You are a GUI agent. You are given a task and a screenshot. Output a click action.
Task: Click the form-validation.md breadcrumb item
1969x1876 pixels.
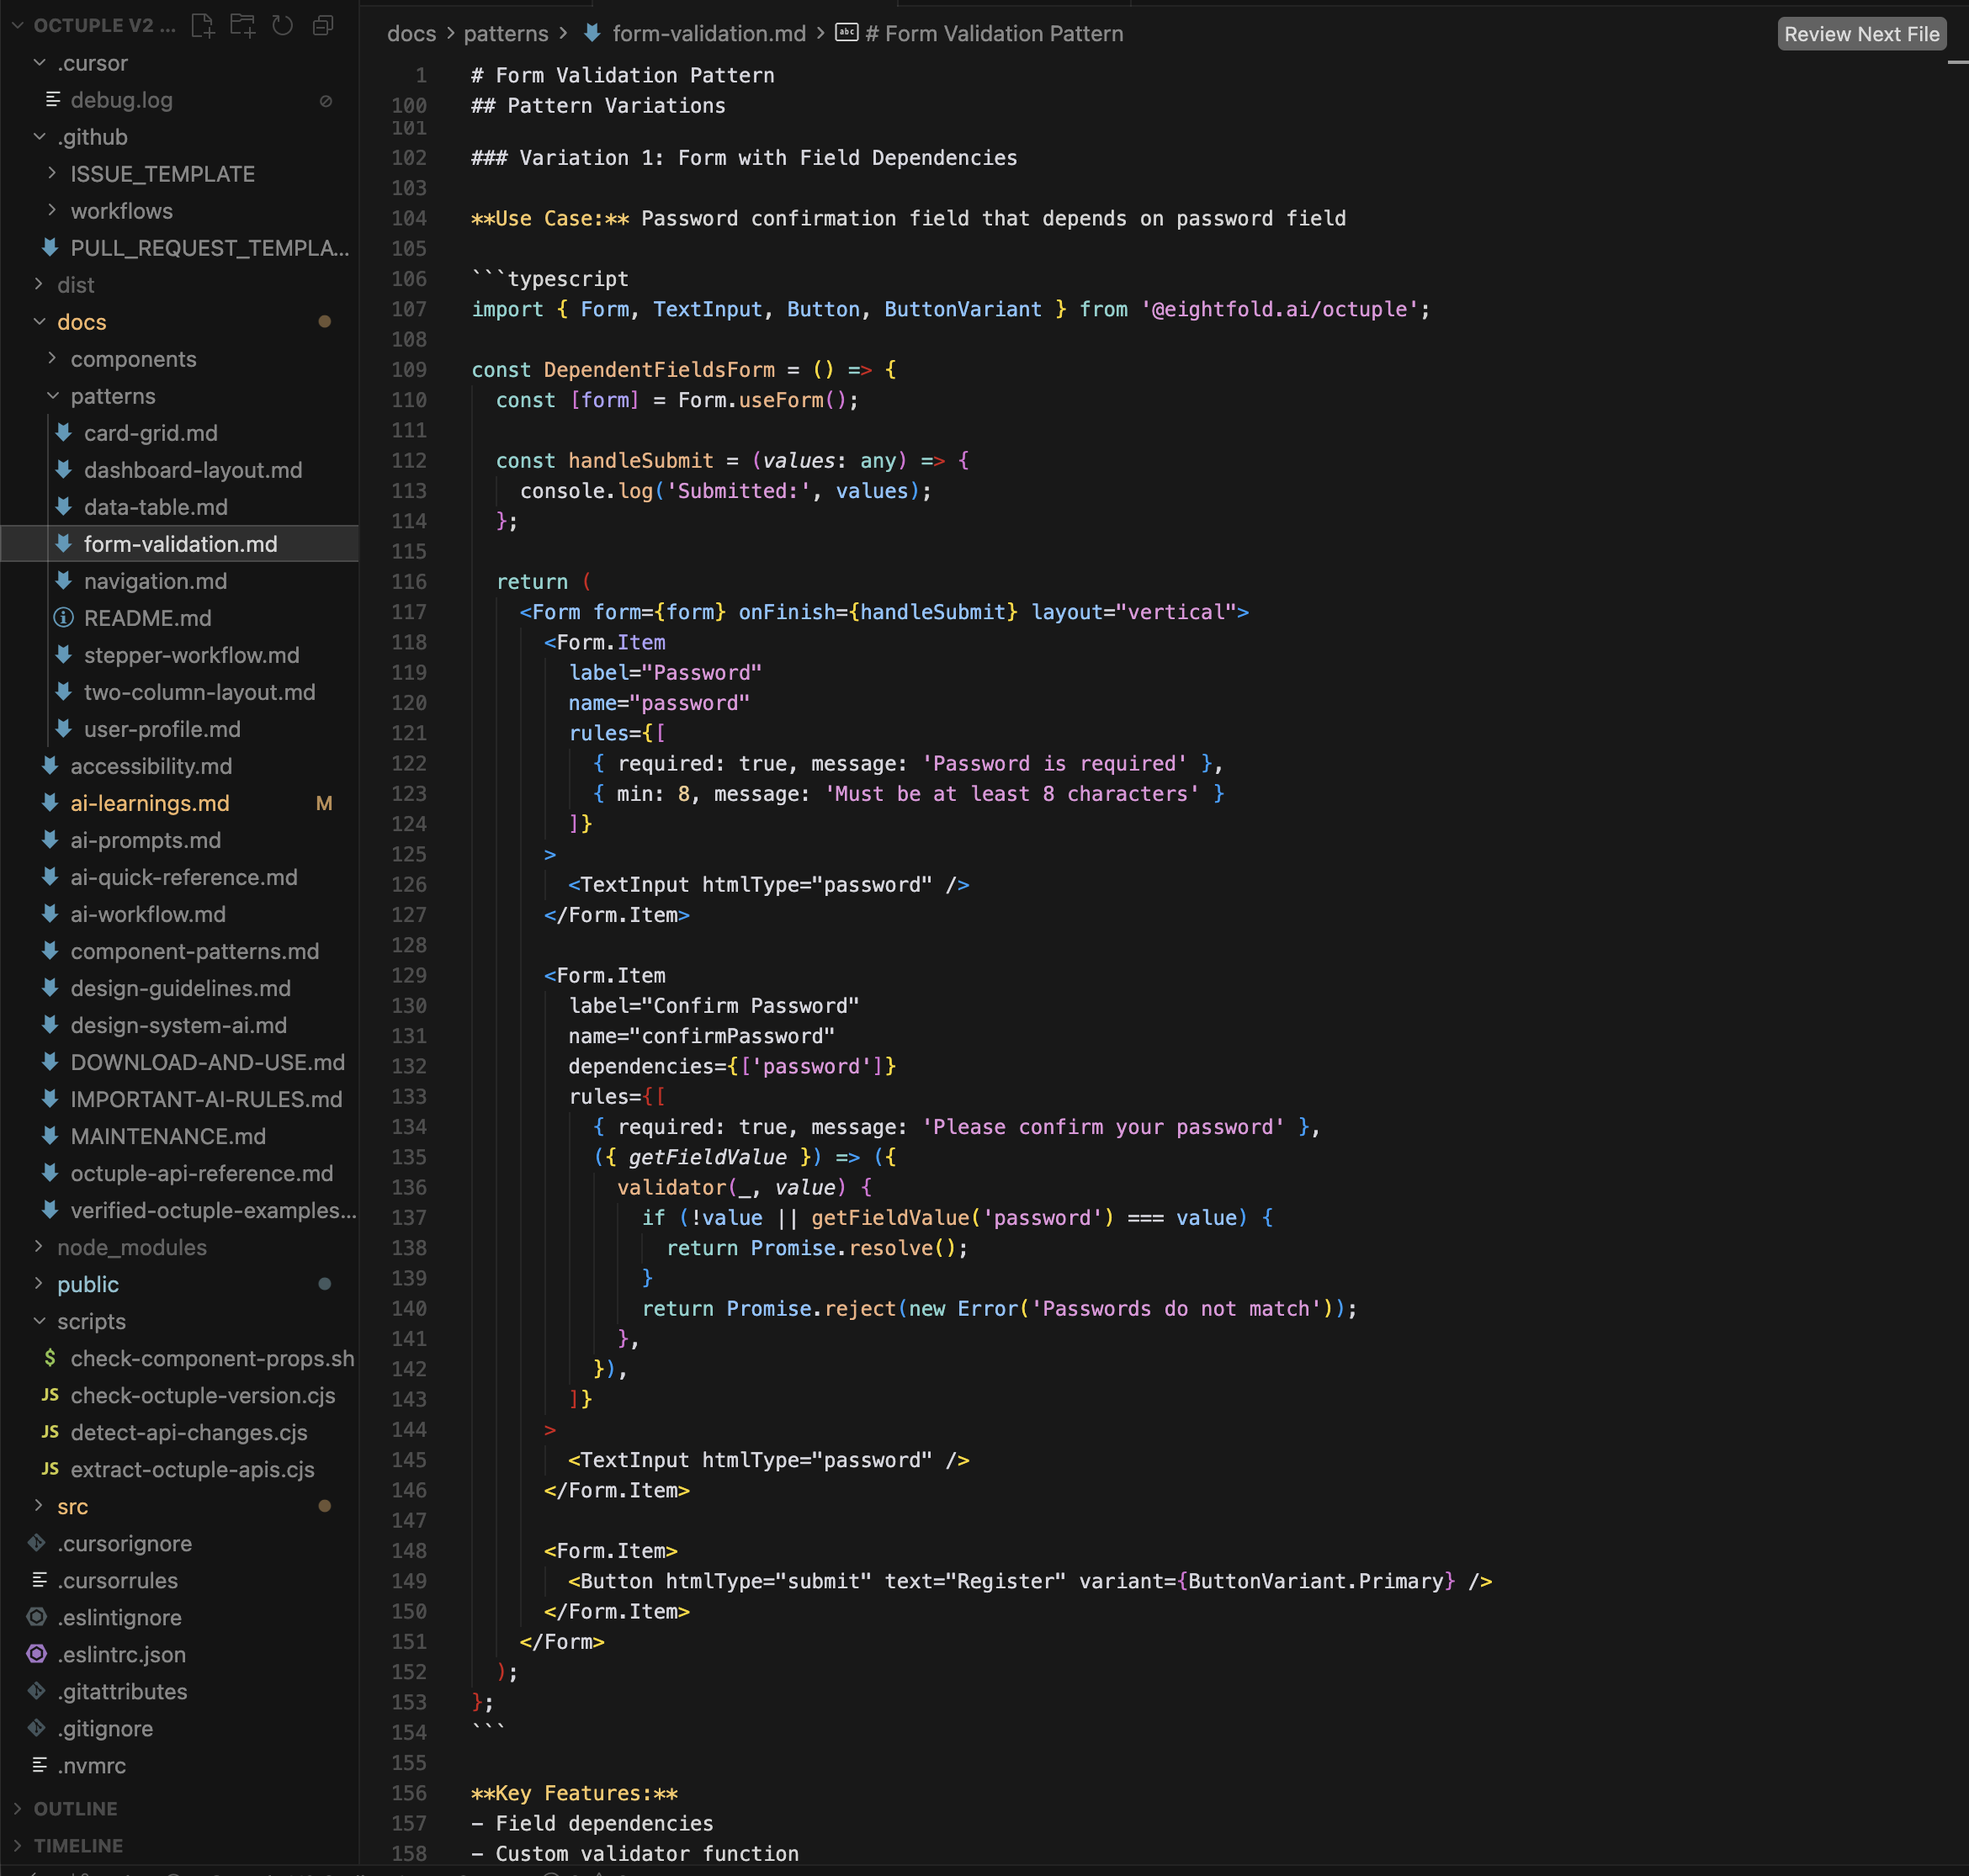(x=708, y=34)
